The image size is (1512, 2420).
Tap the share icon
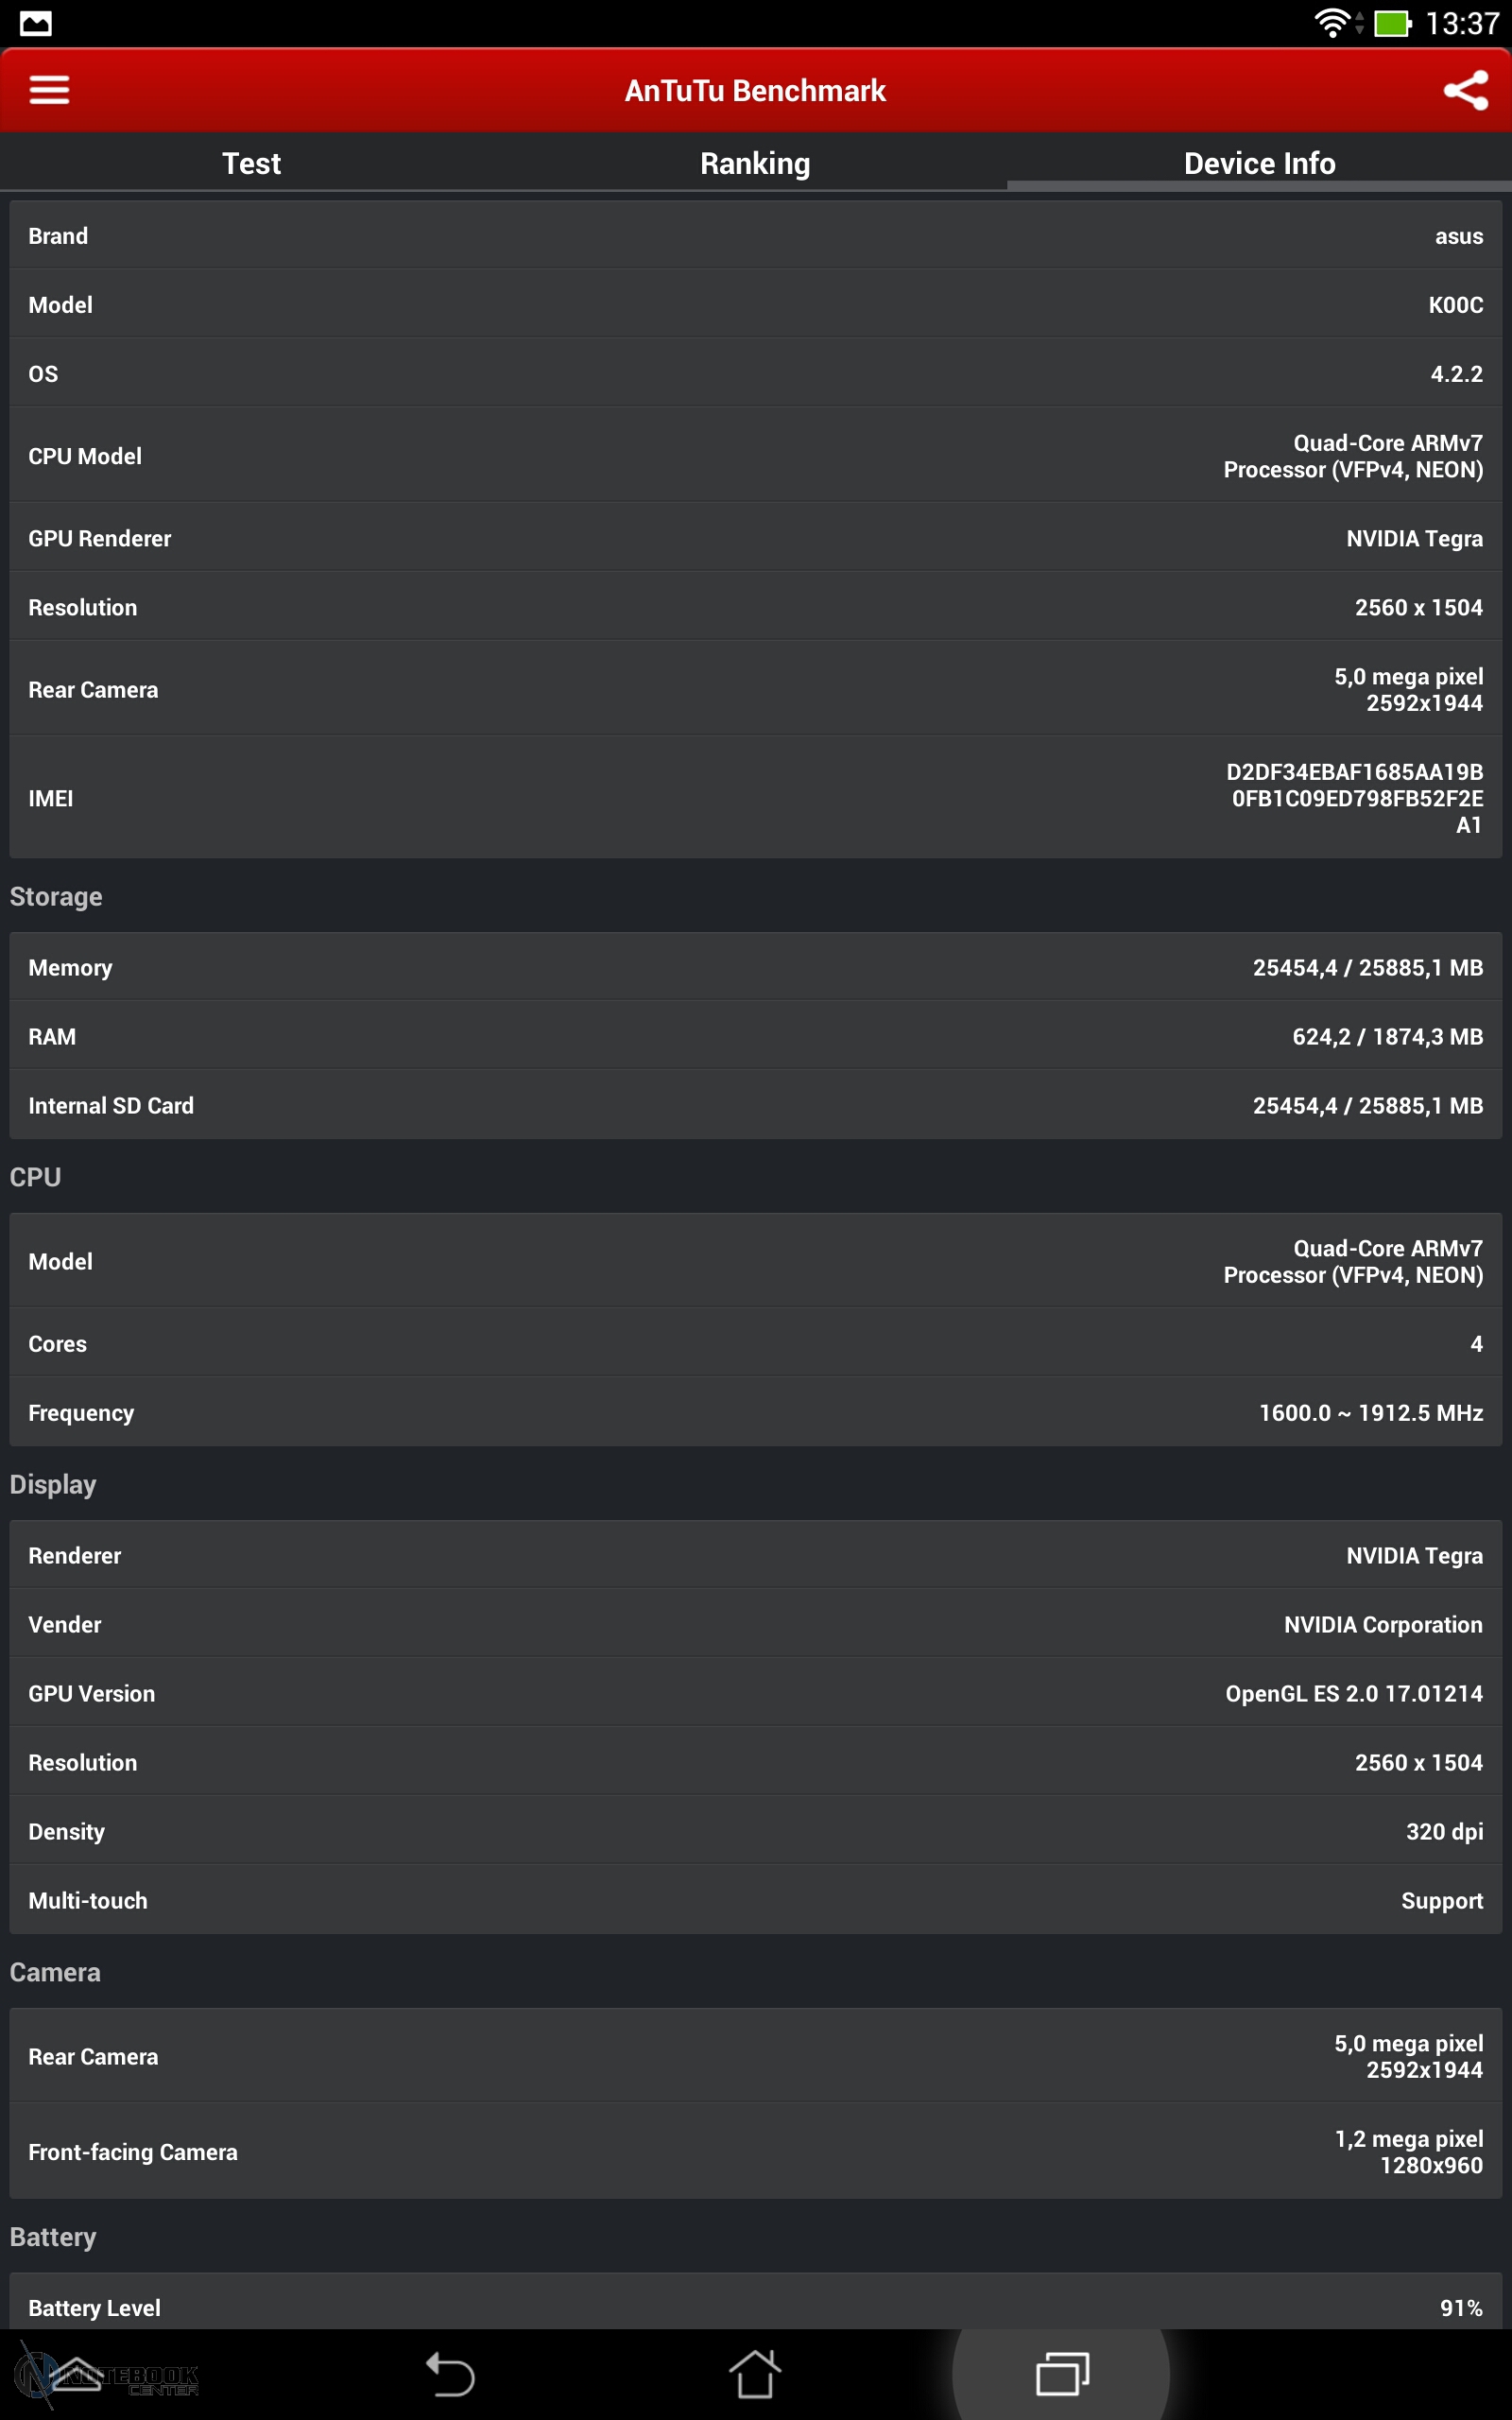pos(1465,90)
